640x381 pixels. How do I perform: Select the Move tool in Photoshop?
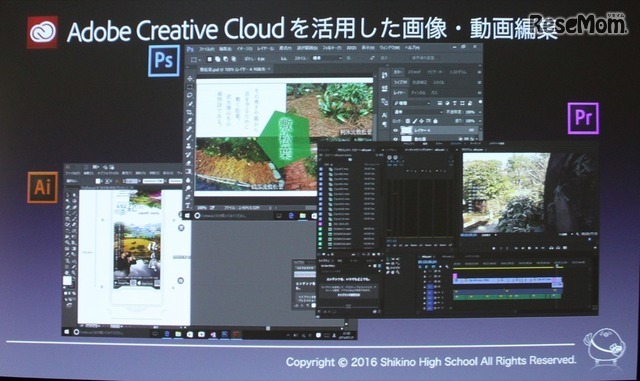click(x=190, y=78)
